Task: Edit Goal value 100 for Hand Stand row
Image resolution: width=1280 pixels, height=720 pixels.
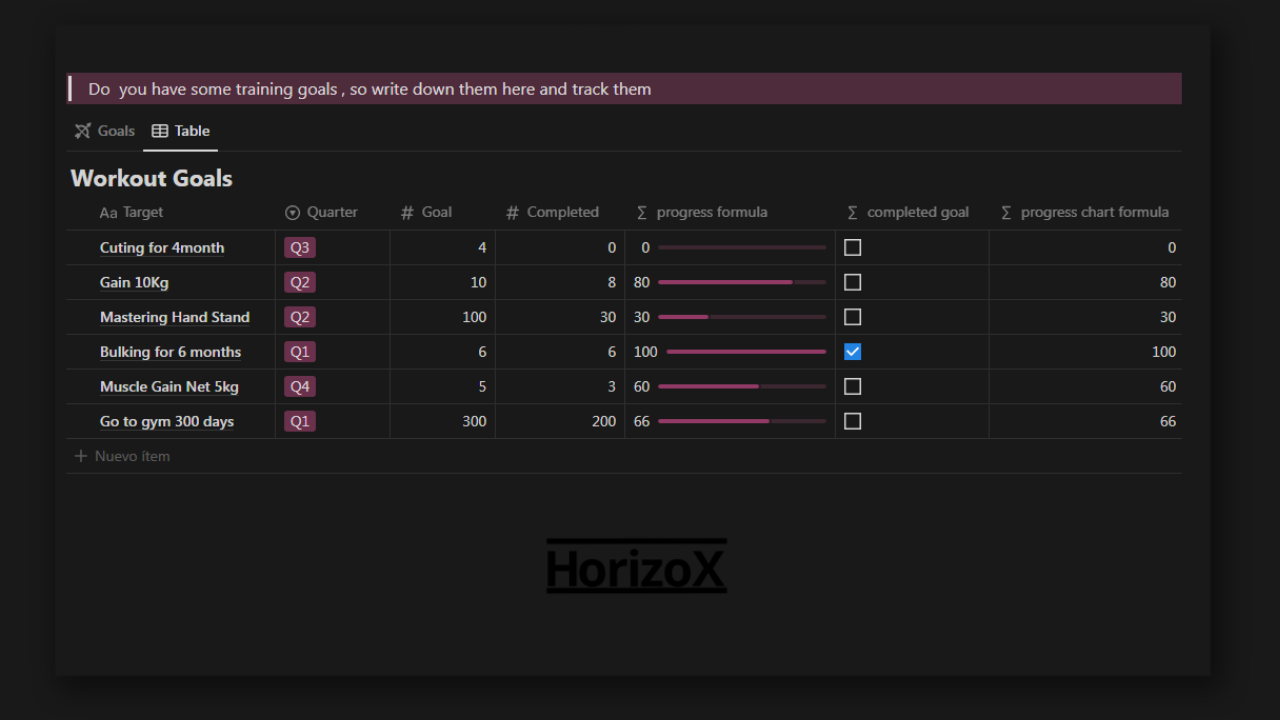Action: click(474, 317)
